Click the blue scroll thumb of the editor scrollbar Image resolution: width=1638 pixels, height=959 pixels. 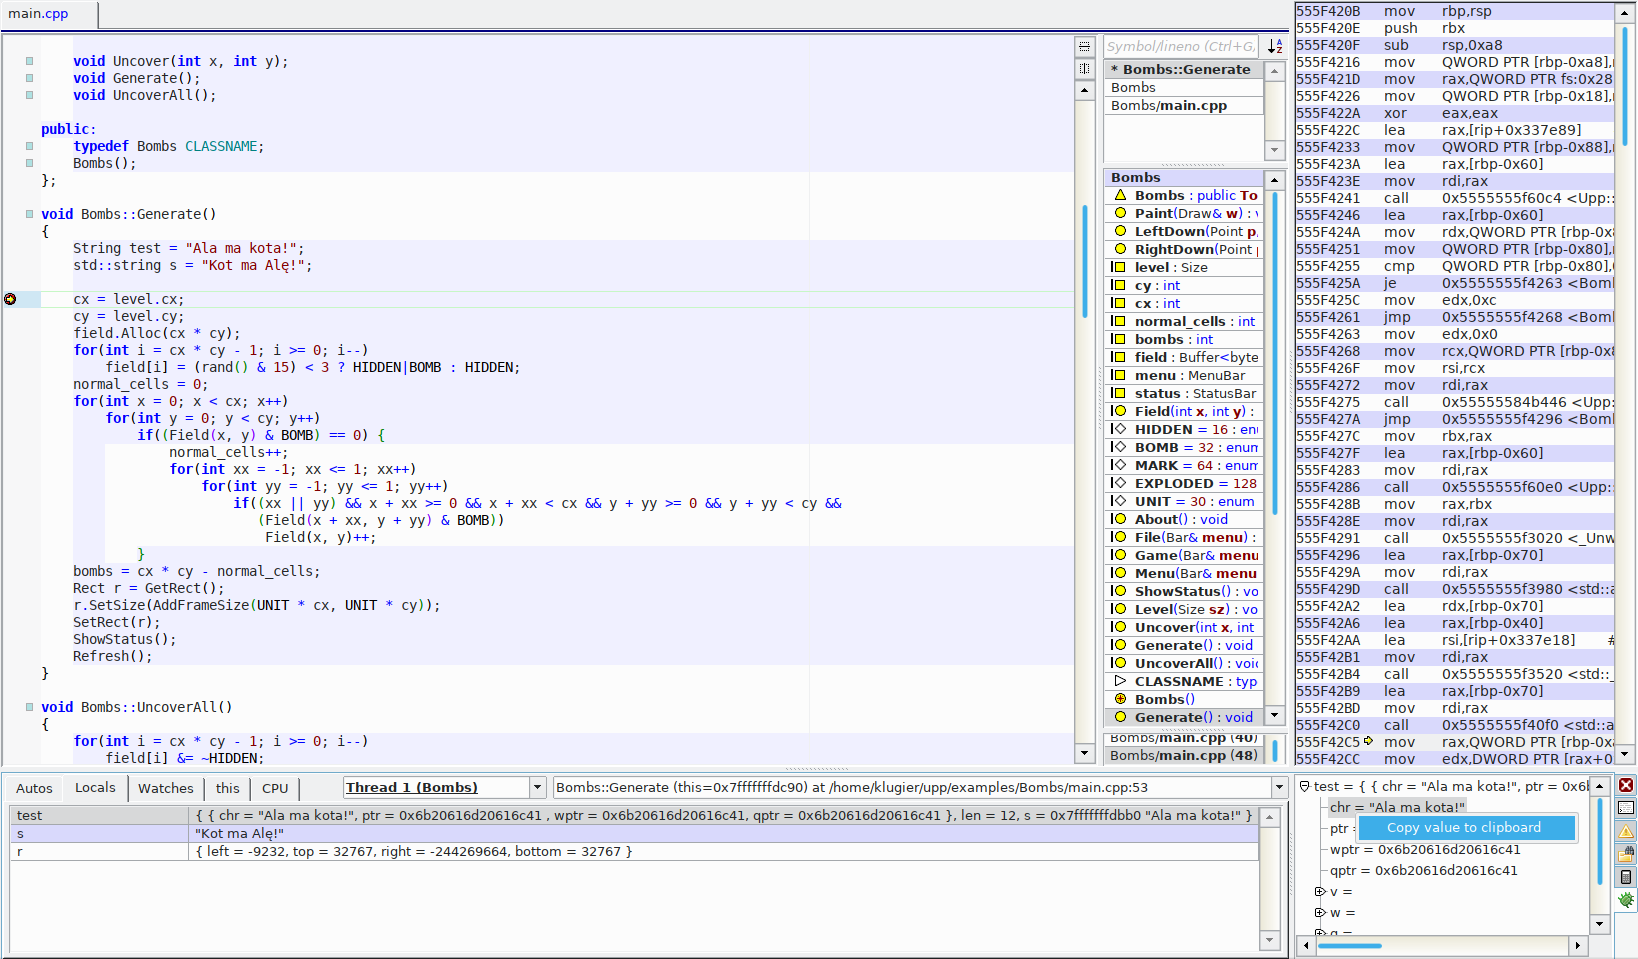pos(1084,260)
